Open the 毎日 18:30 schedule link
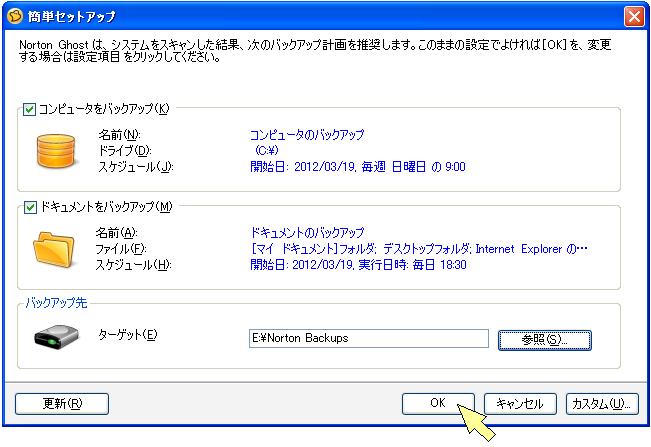 (x=358, y=264)
